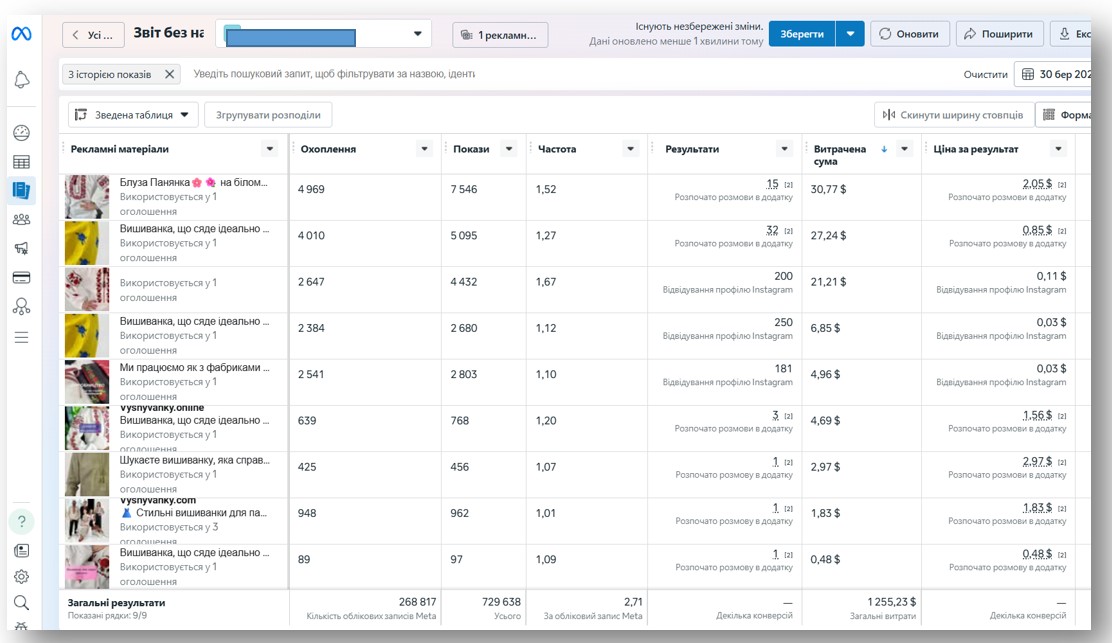
Task: Open the 'Охоплення' column dropdown
Action: (x=424, y=149)
